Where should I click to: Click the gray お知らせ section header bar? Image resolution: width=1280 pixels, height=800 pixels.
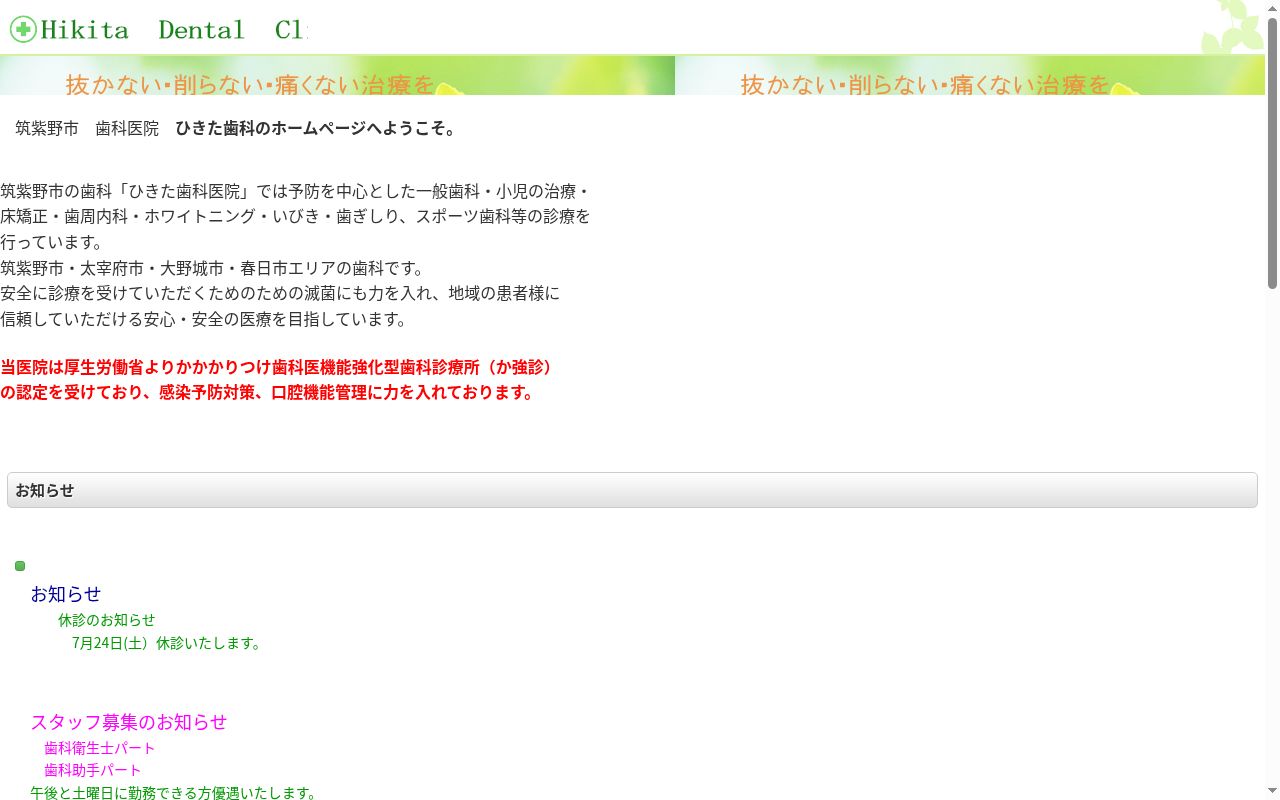tap(632, 490)
